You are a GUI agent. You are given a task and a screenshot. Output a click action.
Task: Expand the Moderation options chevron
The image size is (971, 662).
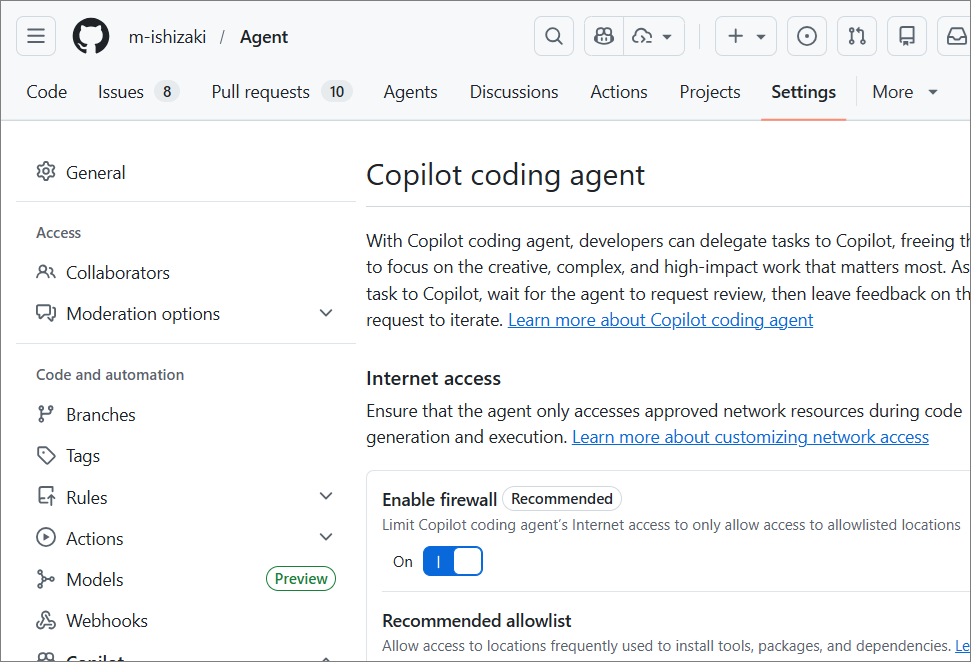click(326, 313)
